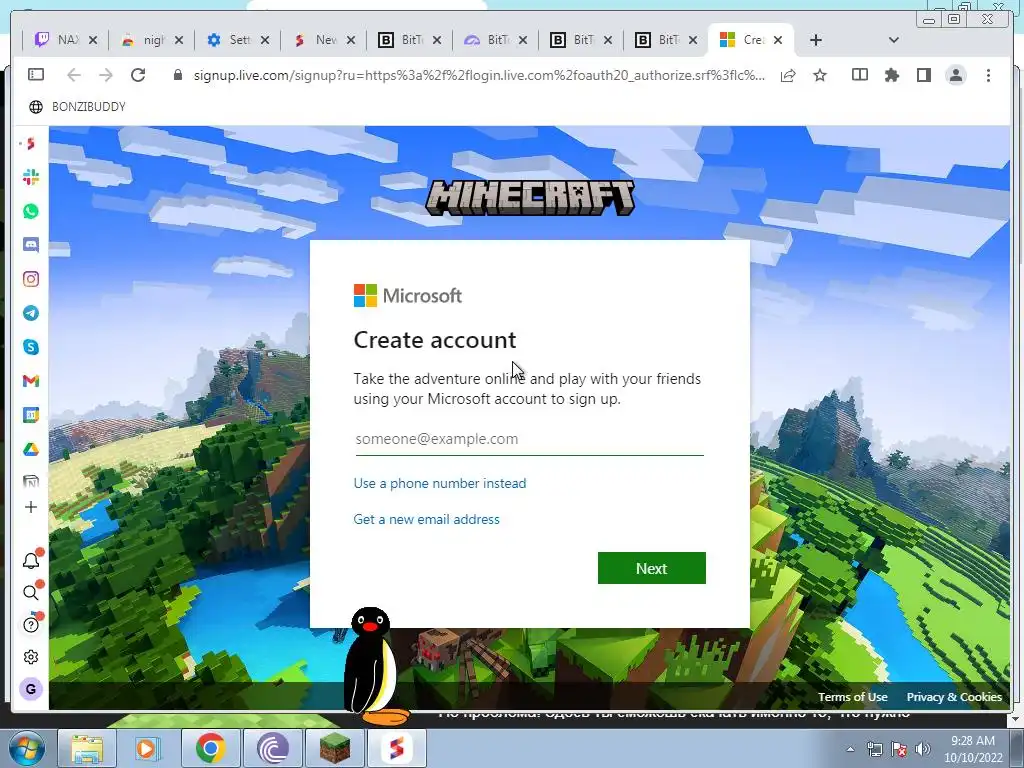
Task: Open sidebar help question mark
Action: pos(31,625)
